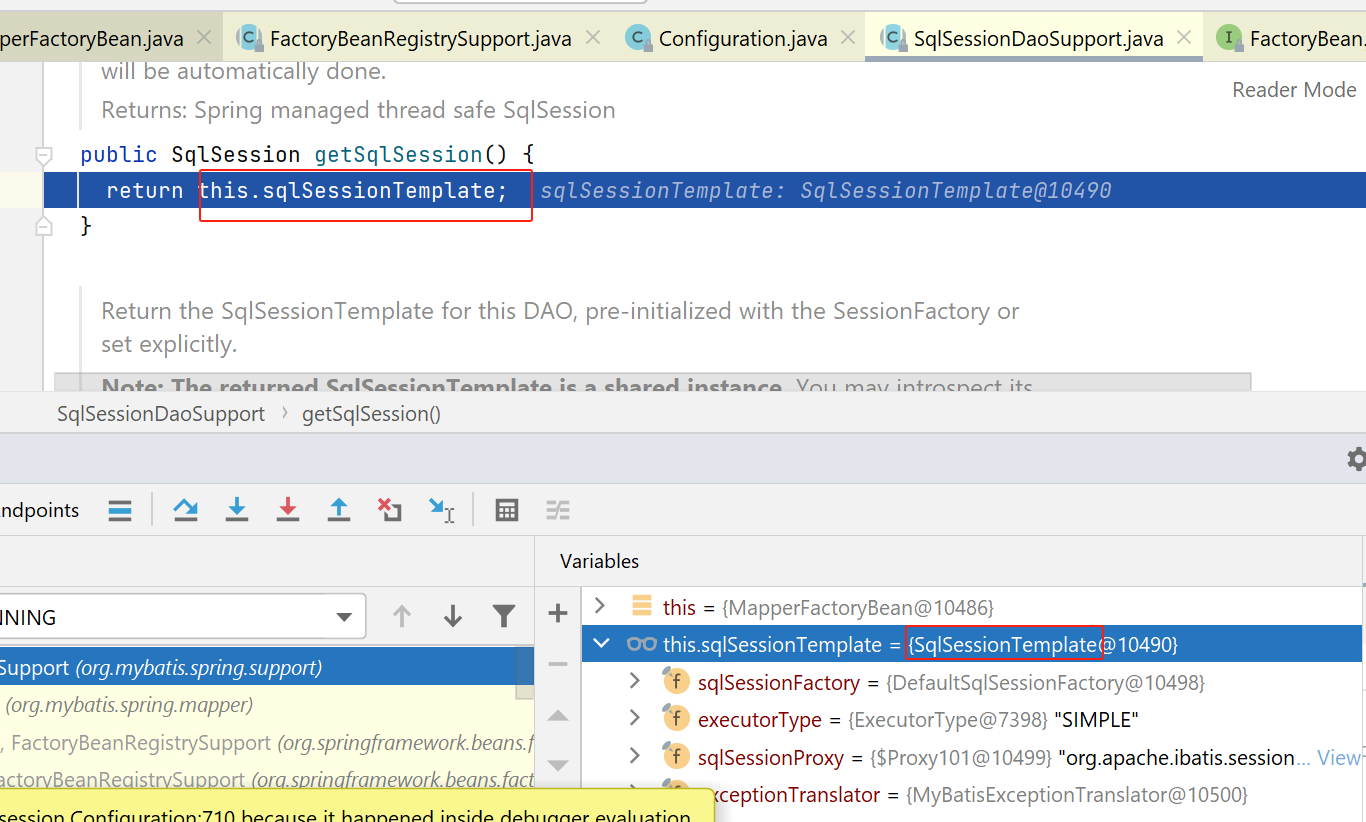
Task: Click the Step Into debugger icon
Action: [x=237, y=510]
